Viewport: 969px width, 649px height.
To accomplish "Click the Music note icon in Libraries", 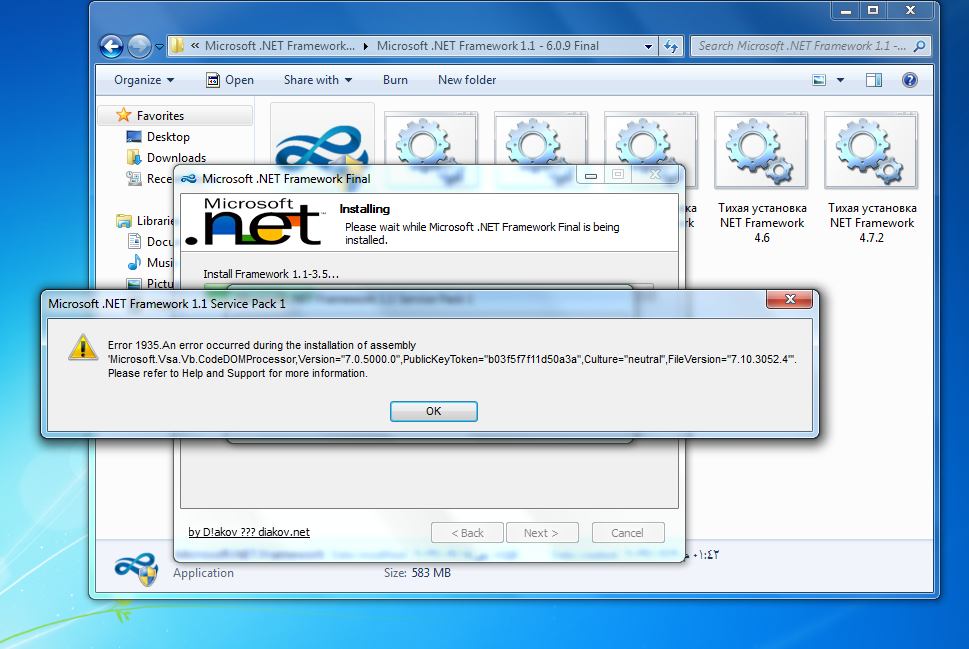I will (134, 263).
